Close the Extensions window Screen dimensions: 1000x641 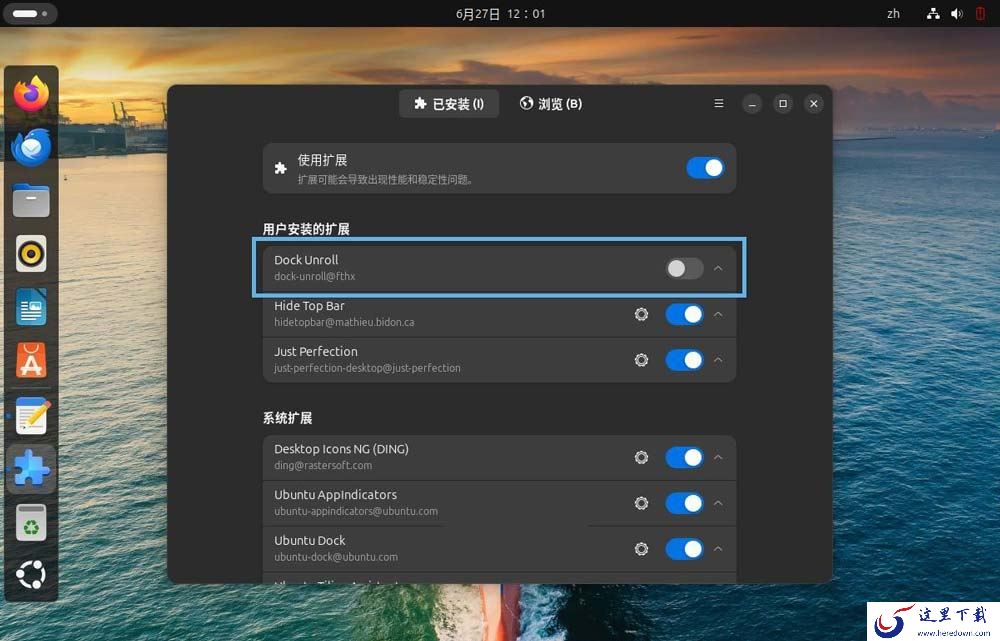[x=813, y=103]
